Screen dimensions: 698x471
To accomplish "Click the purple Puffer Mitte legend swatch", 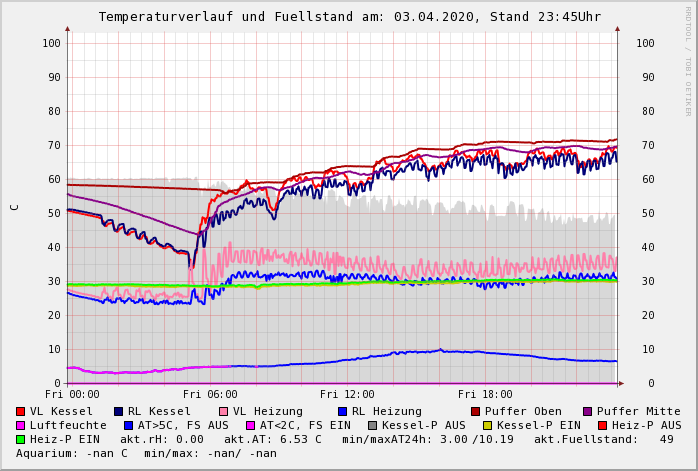I will pyautogui.click(x=588, y=411).
